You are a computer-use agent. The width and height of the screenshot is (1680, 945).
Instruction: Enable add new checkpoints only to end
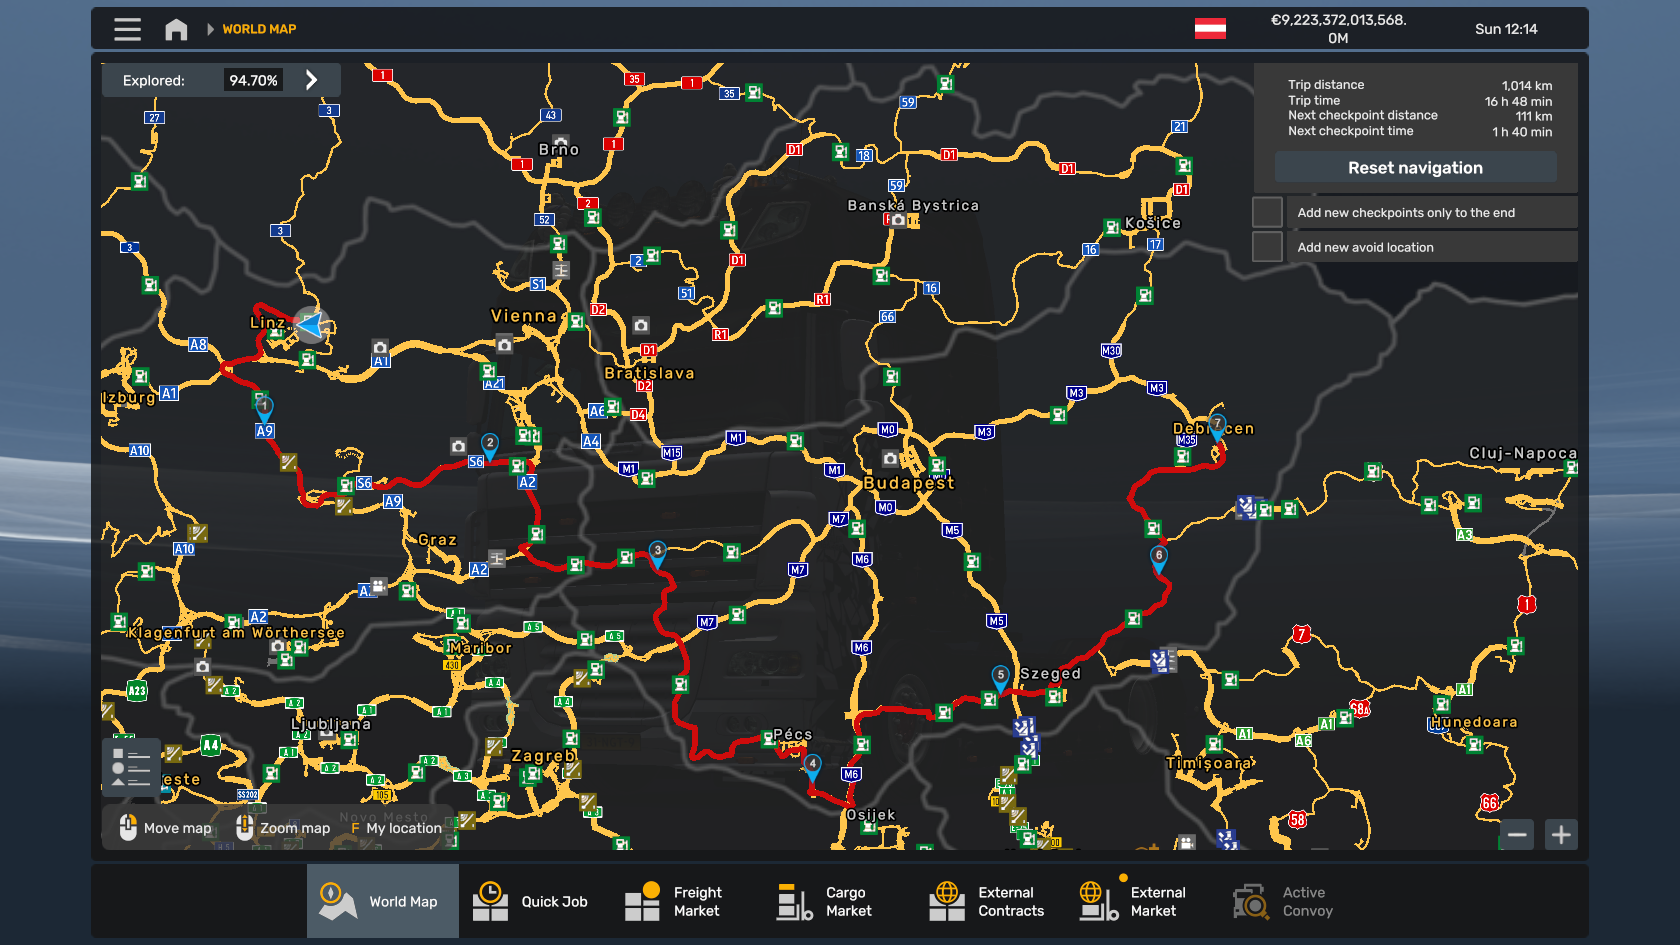(1267, 212)
